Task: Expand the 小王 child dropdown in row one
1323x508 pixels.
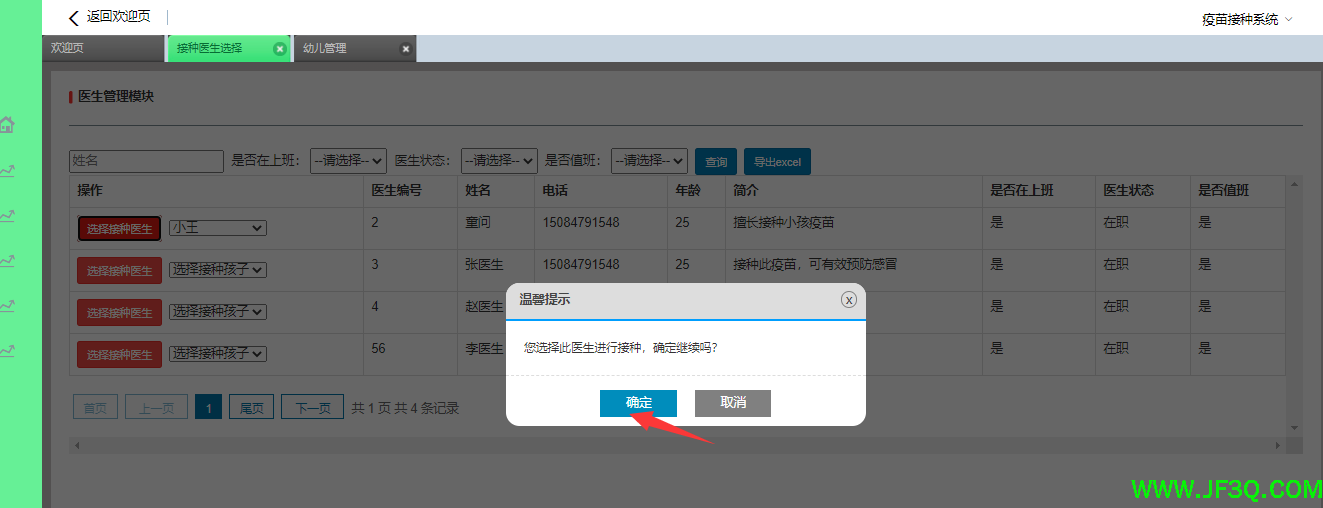Action: (x=217, y=228)
